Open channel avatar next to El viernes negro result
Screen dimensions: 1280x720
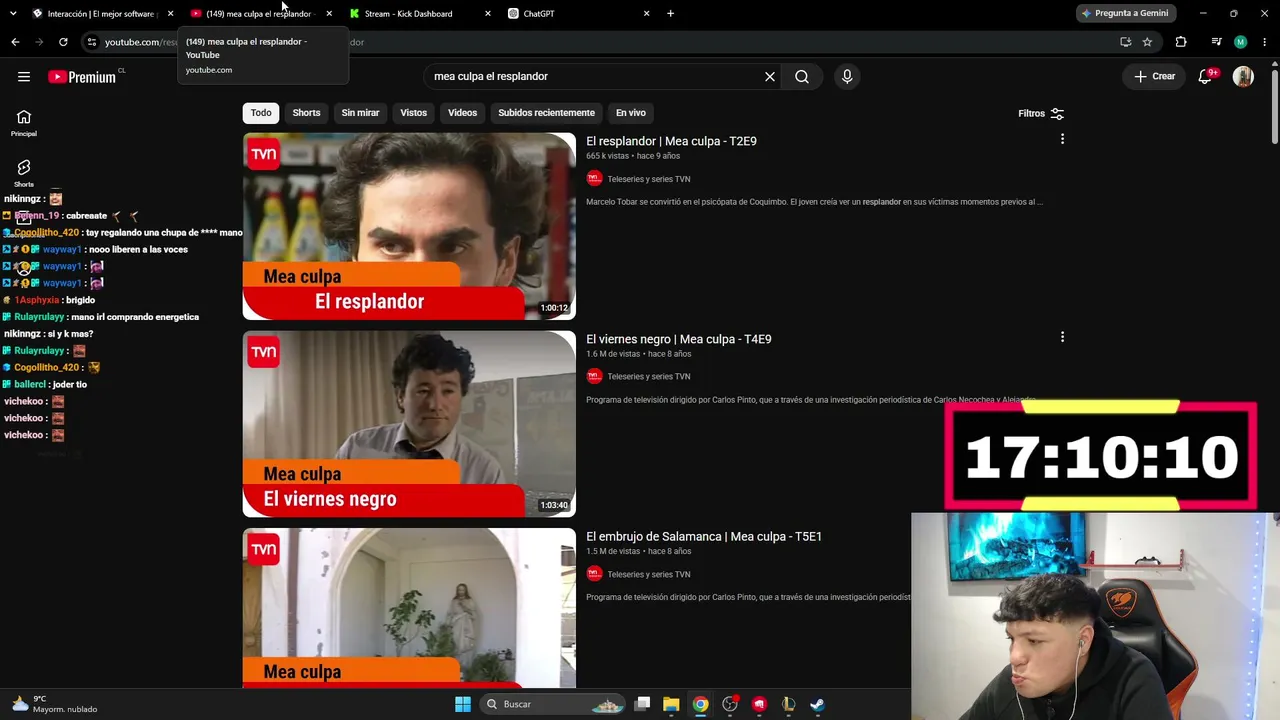[594, 376]
